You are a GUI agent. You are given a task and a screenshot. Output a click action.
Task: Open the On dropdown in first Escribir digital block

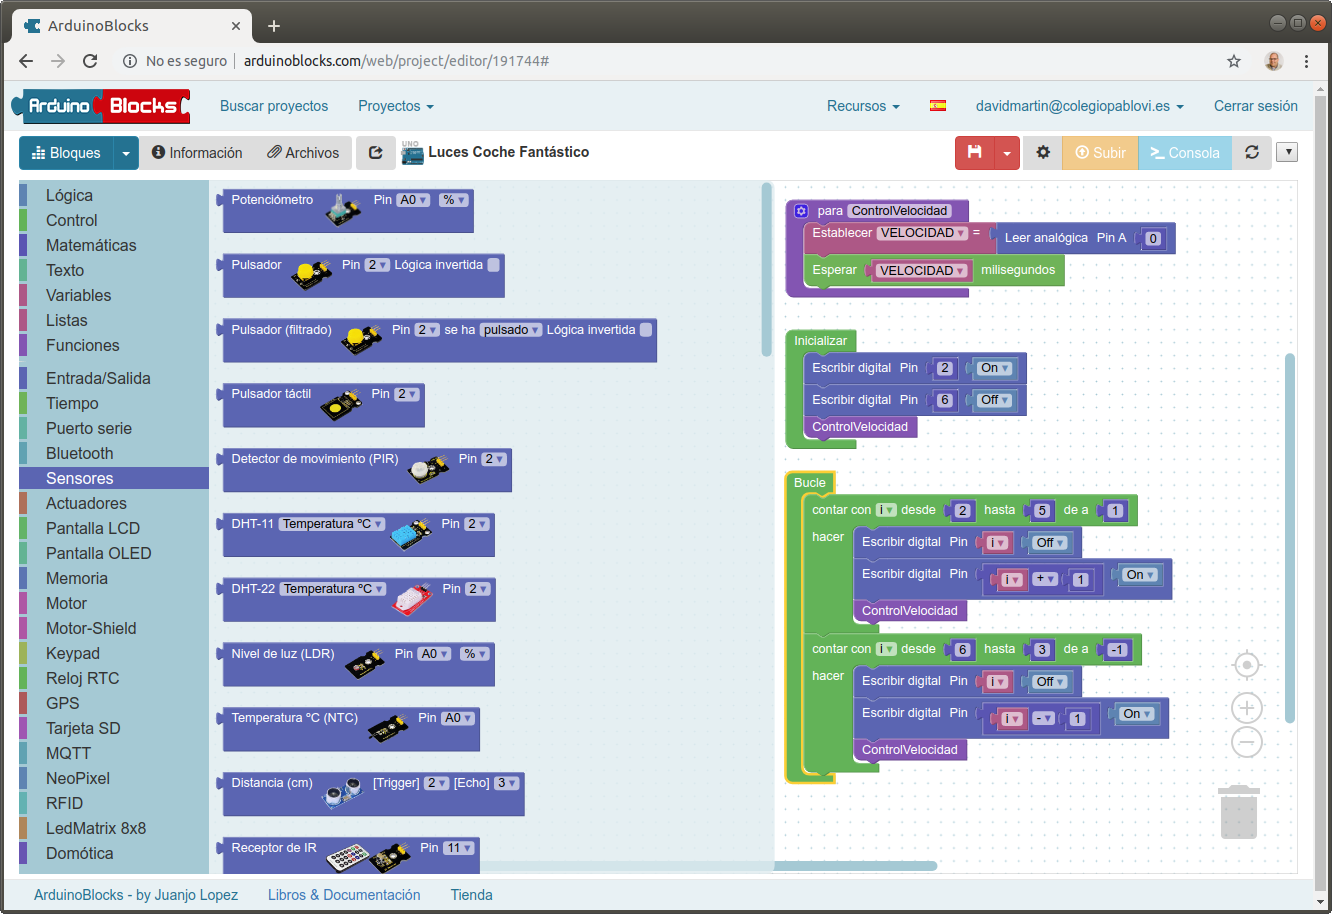(994, 368)
